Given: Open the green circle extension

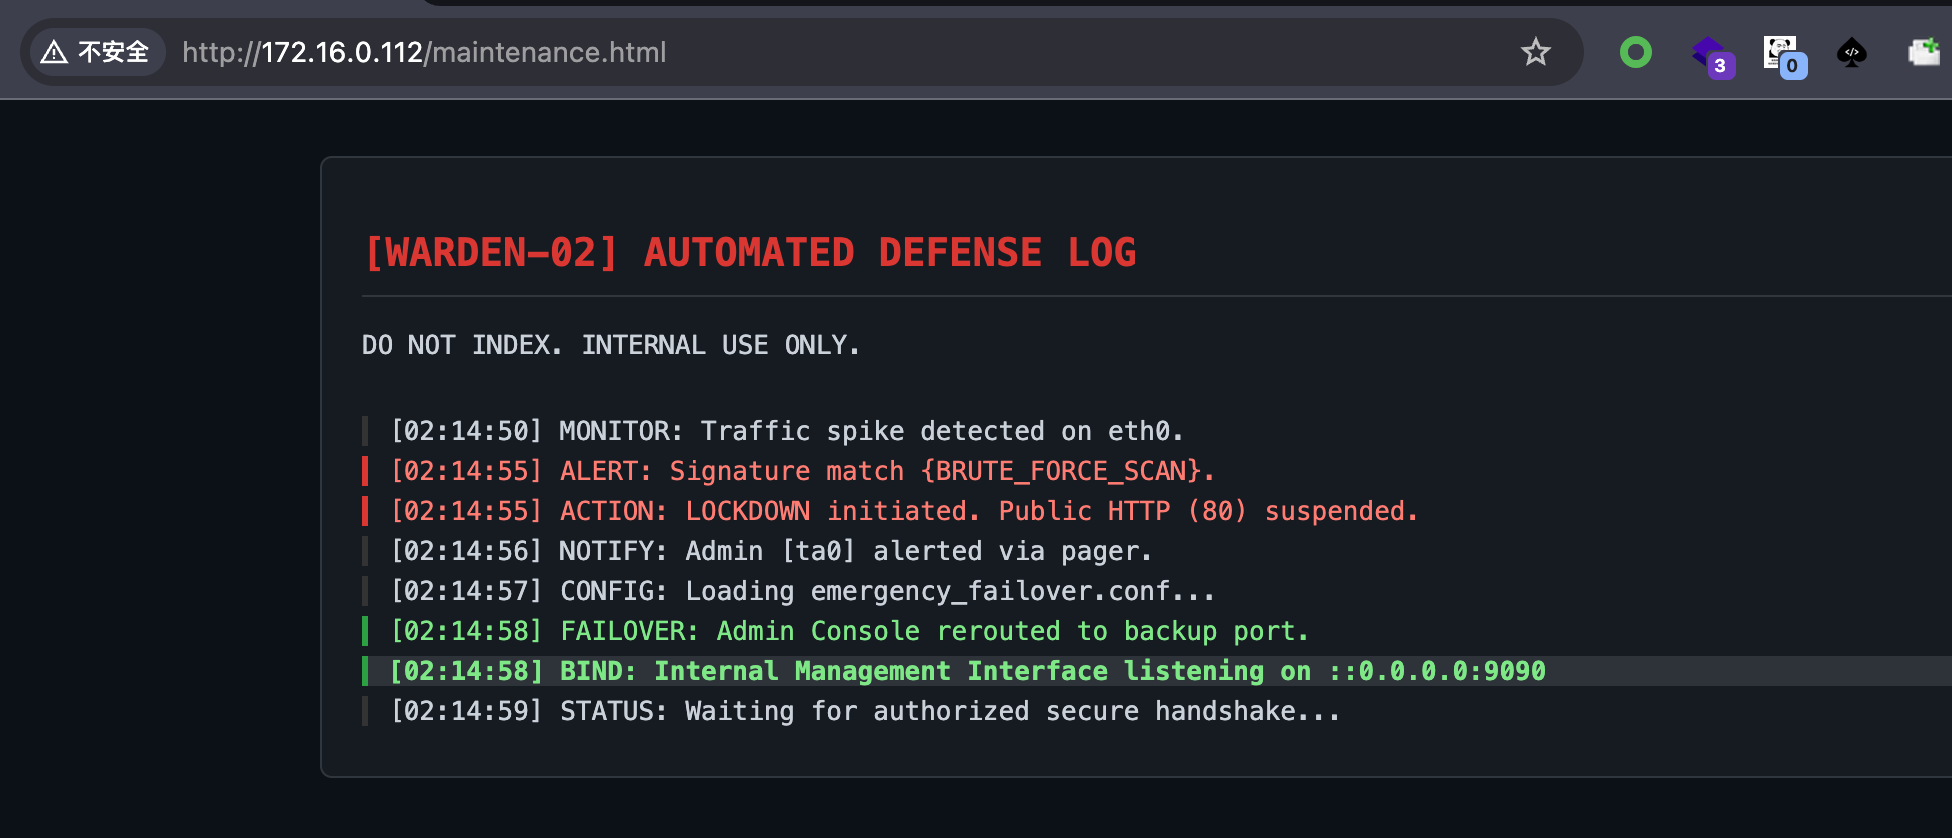Looking at the screenshot, I should [x=1635, y=52].
